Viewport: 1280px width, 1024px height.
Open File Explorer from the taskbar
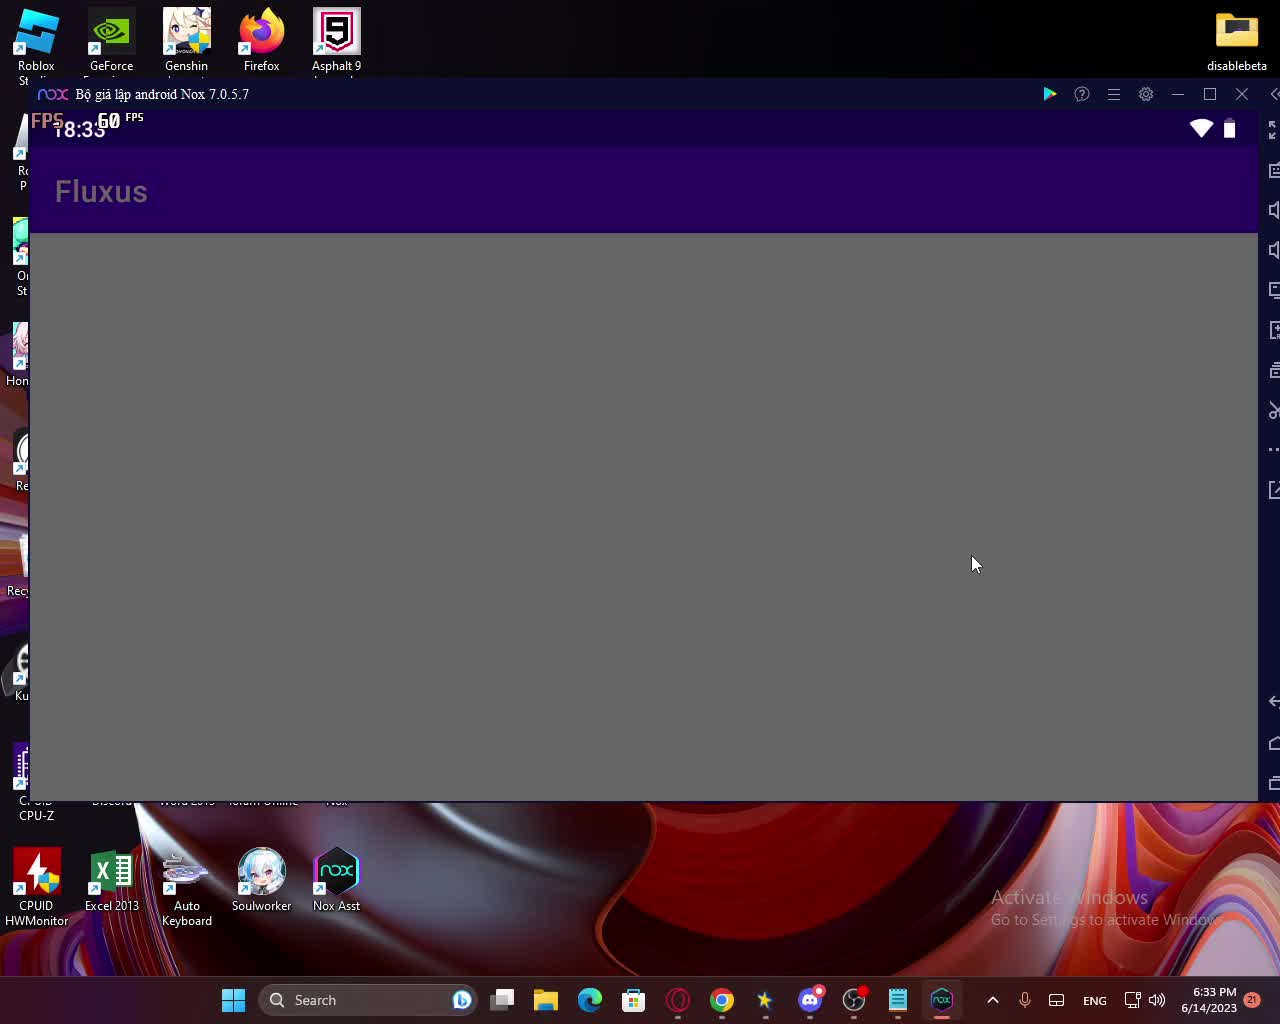[546, 1000]
